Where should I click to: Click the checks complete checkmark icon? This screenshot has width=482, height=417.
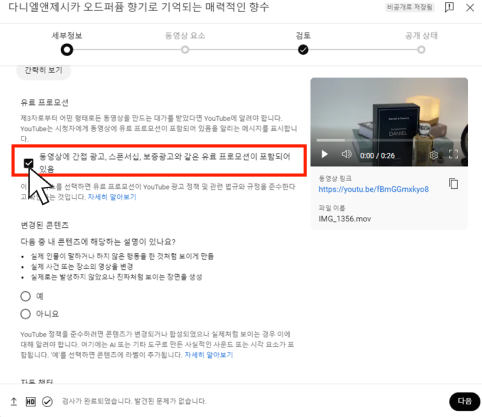click(47, 402)
